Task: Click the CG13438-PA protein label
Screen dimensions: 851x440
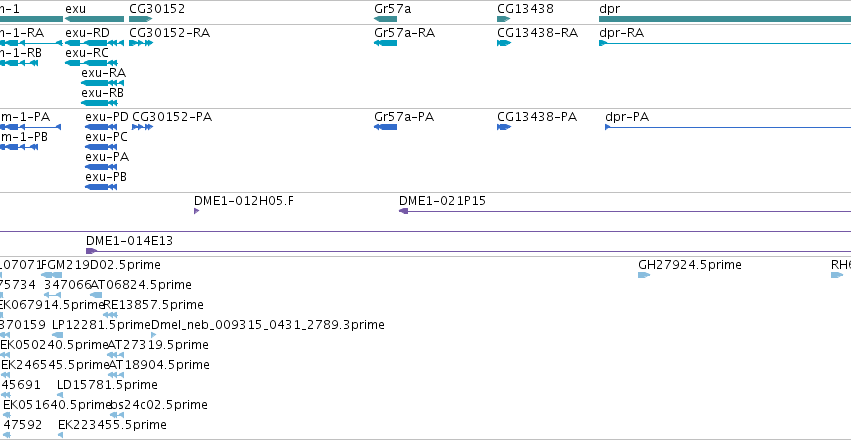Action: 537,117
